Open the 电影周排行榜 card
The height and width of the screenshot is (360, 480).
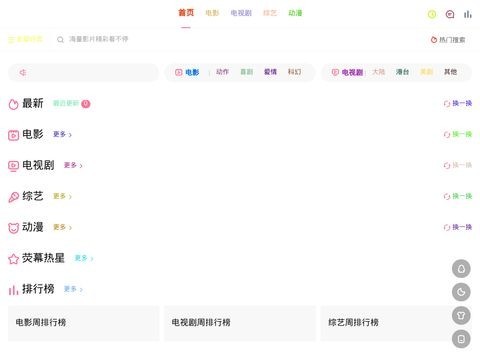[84, 323]
